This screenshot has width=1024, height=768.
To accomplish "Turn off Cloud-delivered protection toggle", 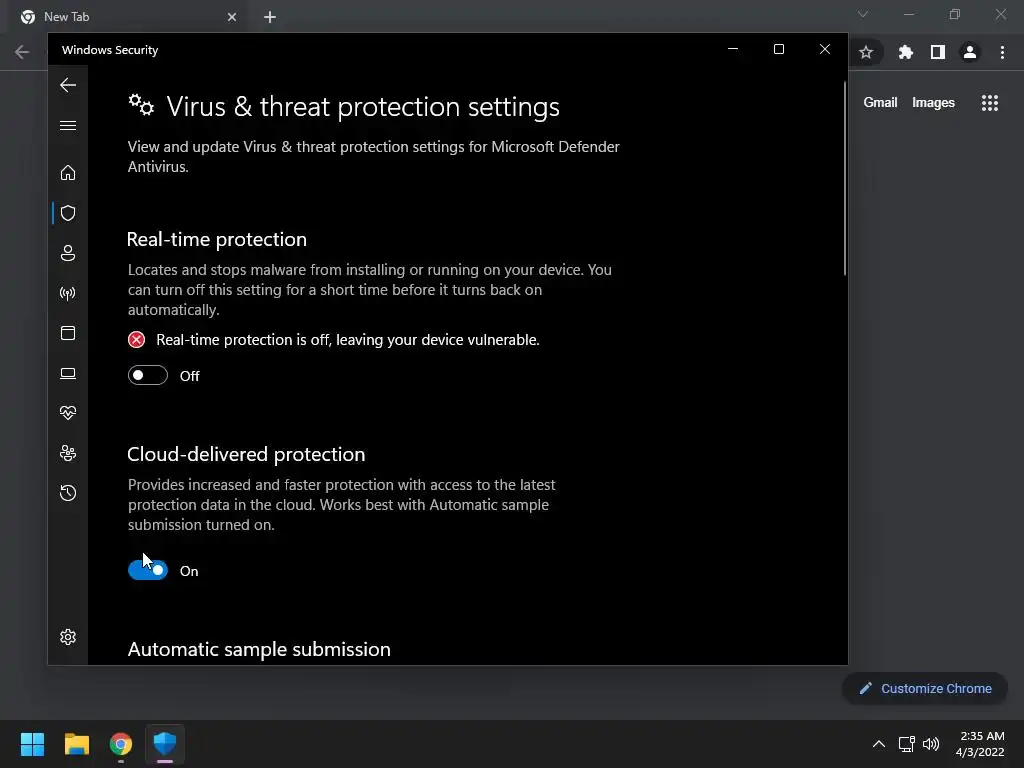I will click(x=148, y=570).
